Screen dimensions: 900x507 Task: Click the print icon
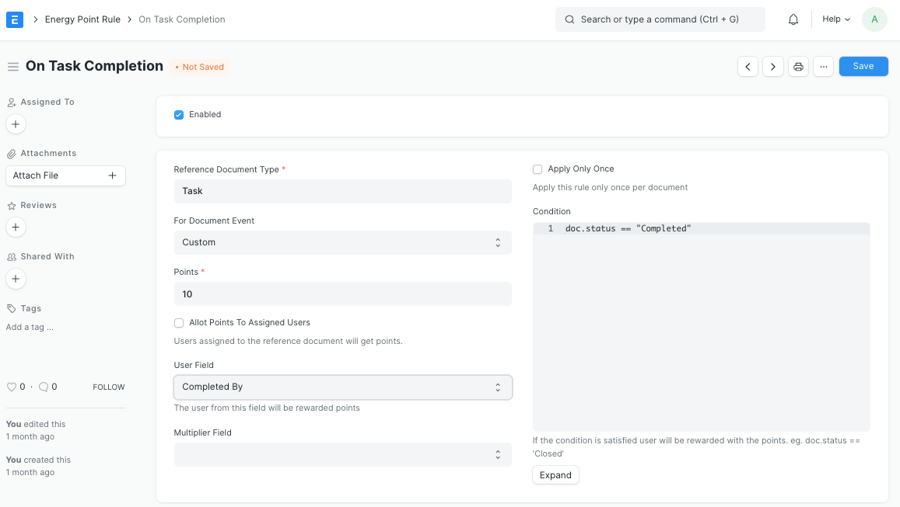(798, 67)
